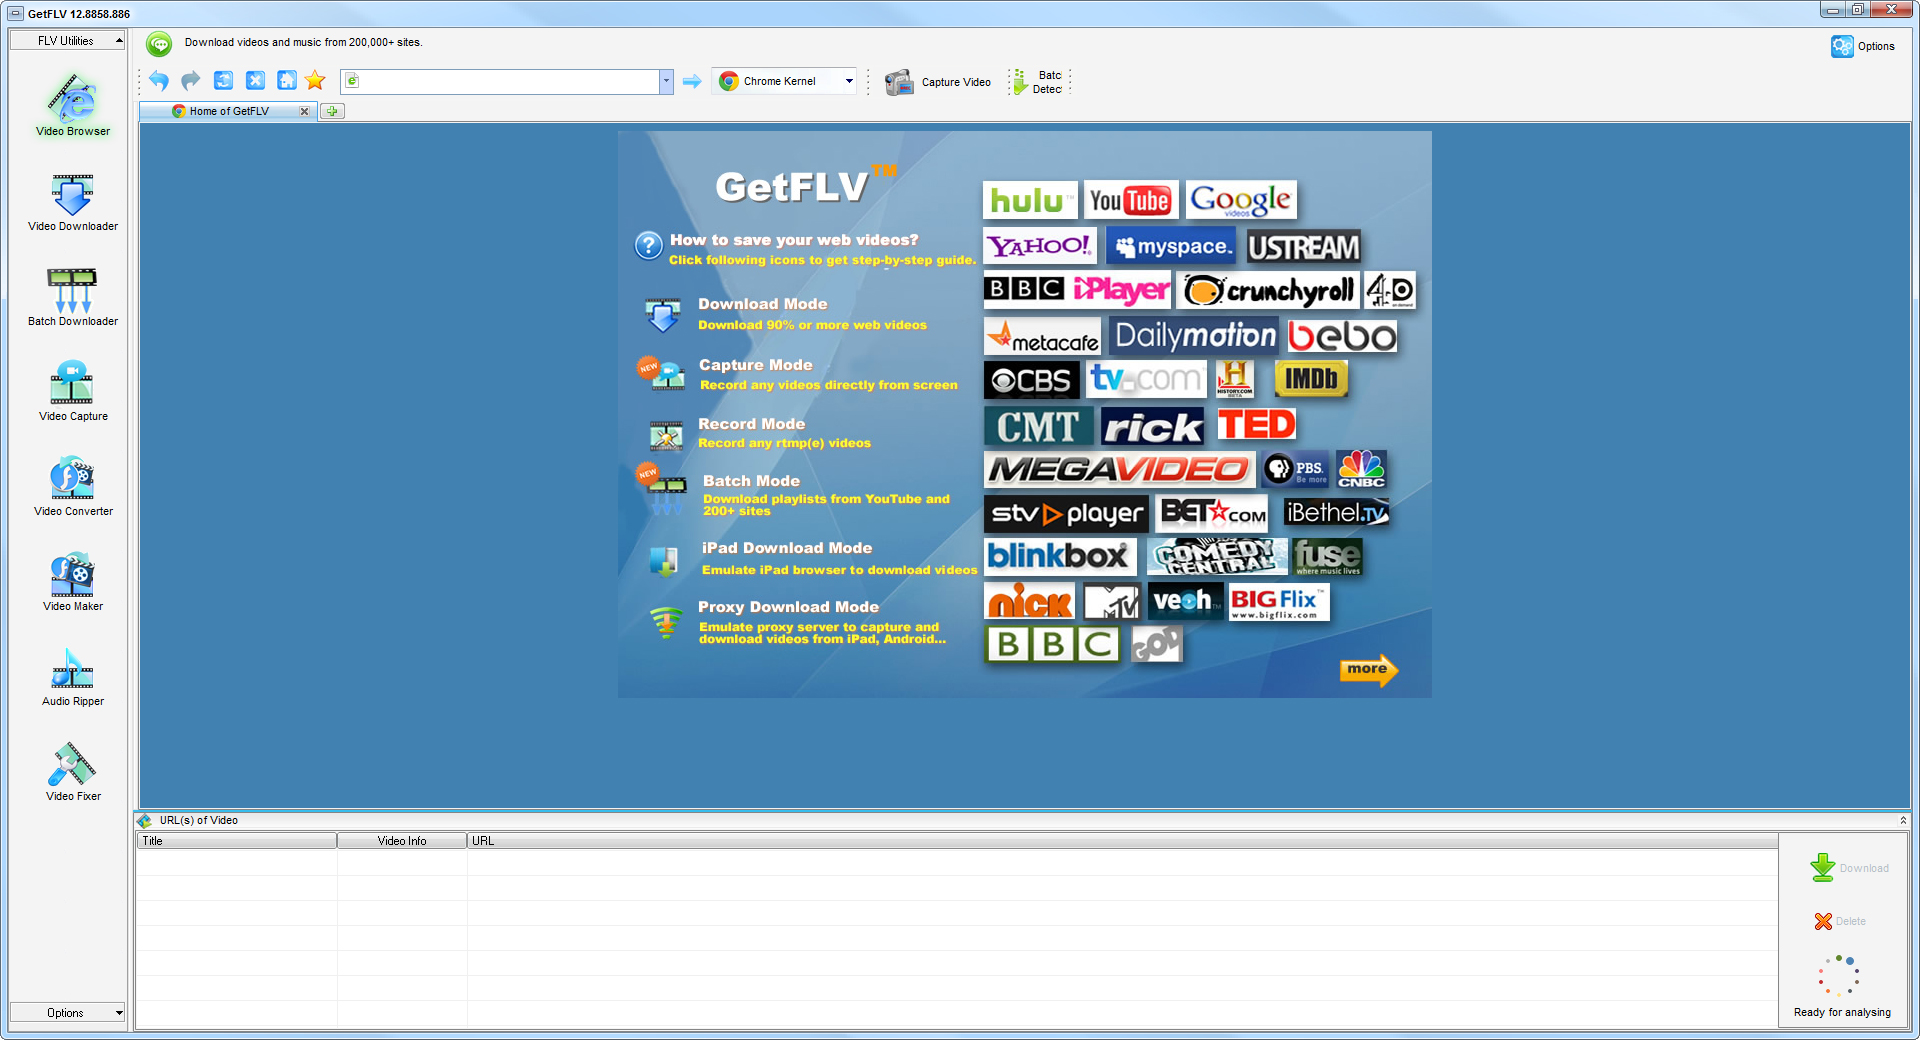Screen dimensions: 1920x1040
Task: Expand the FLV Utilities panel header
Action: (67, 41)
